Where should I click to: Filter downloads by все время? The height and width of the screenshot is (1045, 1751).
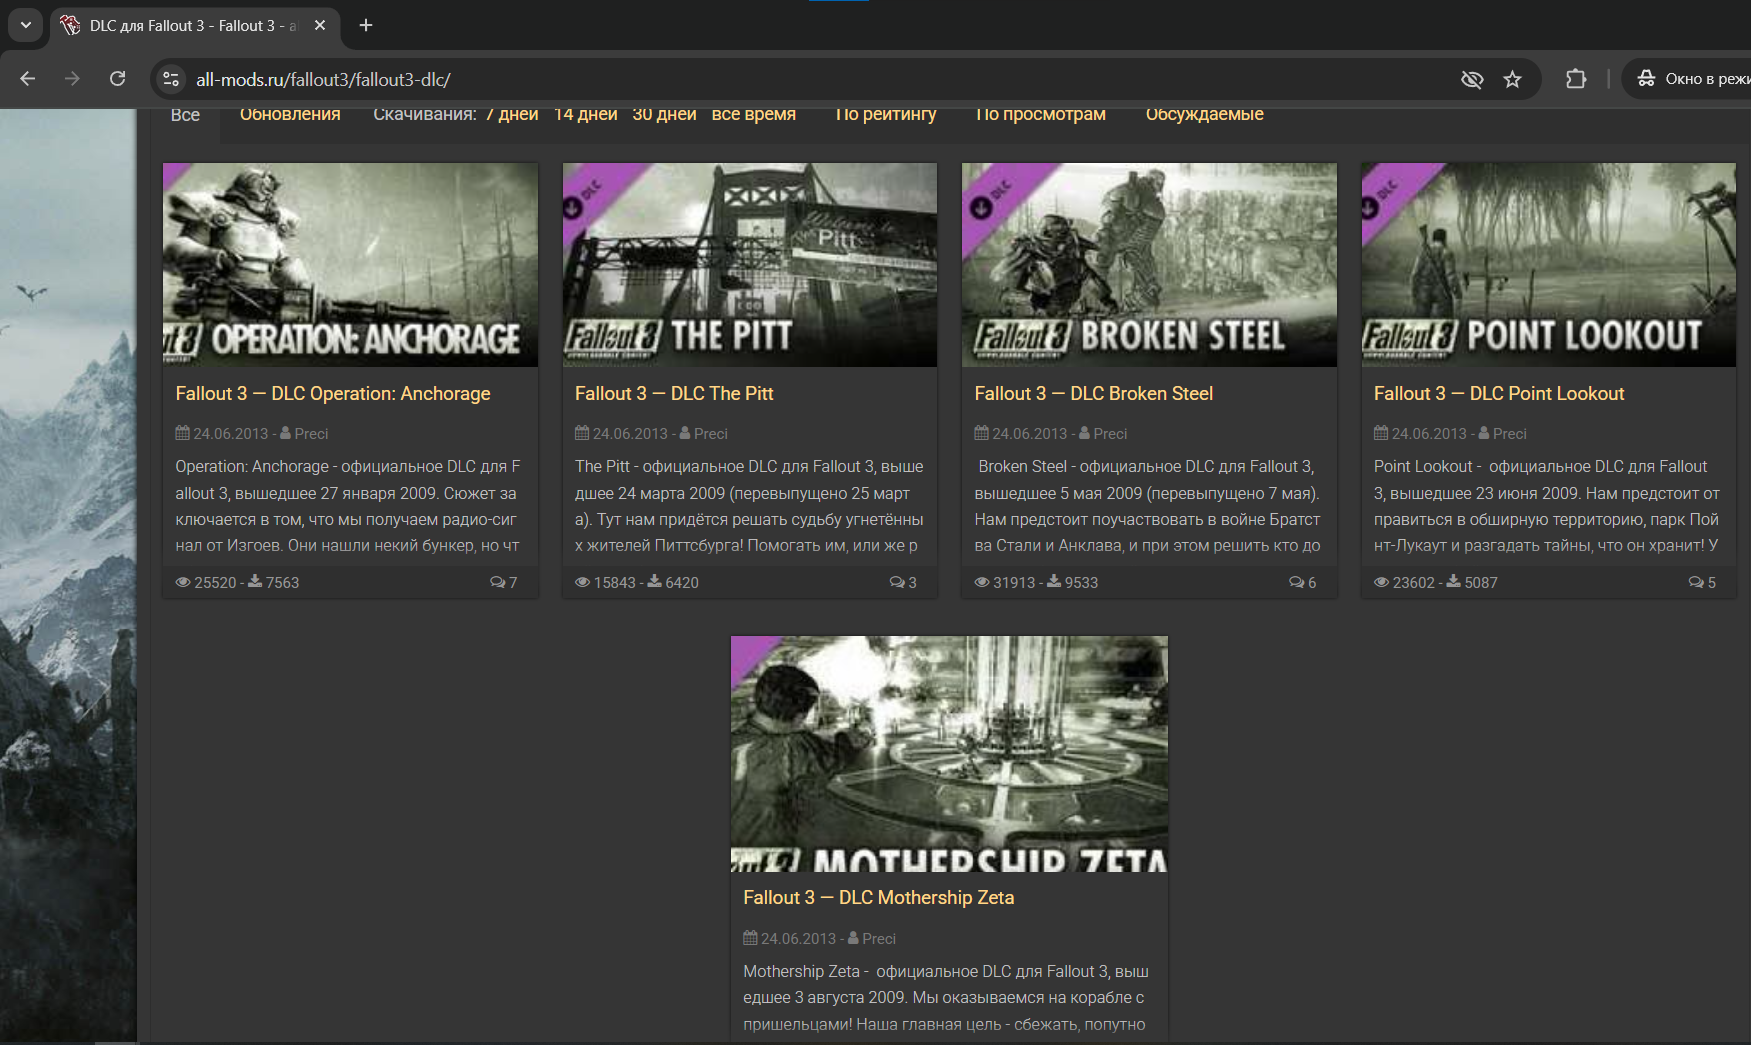[754, 114]
